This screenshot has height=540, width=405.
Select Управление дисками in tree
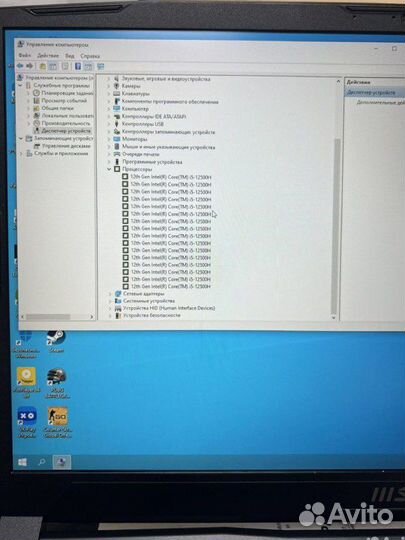tap(66, 146)
